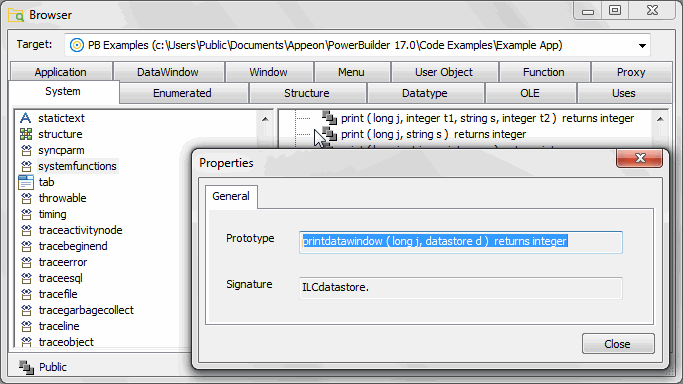Select systemfunctions in the object list
Viewport: 683px width, 384px height.
(x=78, y=166)
